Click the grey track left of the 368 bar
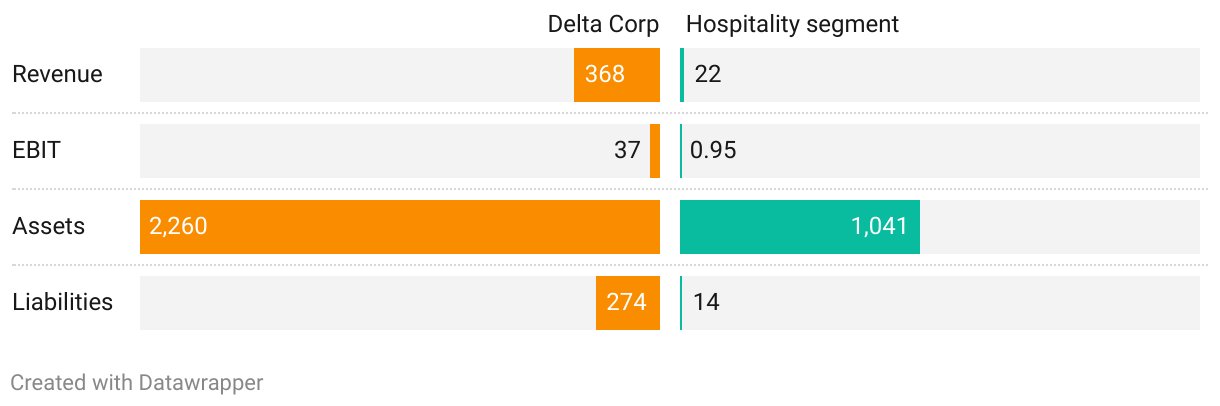 pyautogui.click(x=356, y=74)
